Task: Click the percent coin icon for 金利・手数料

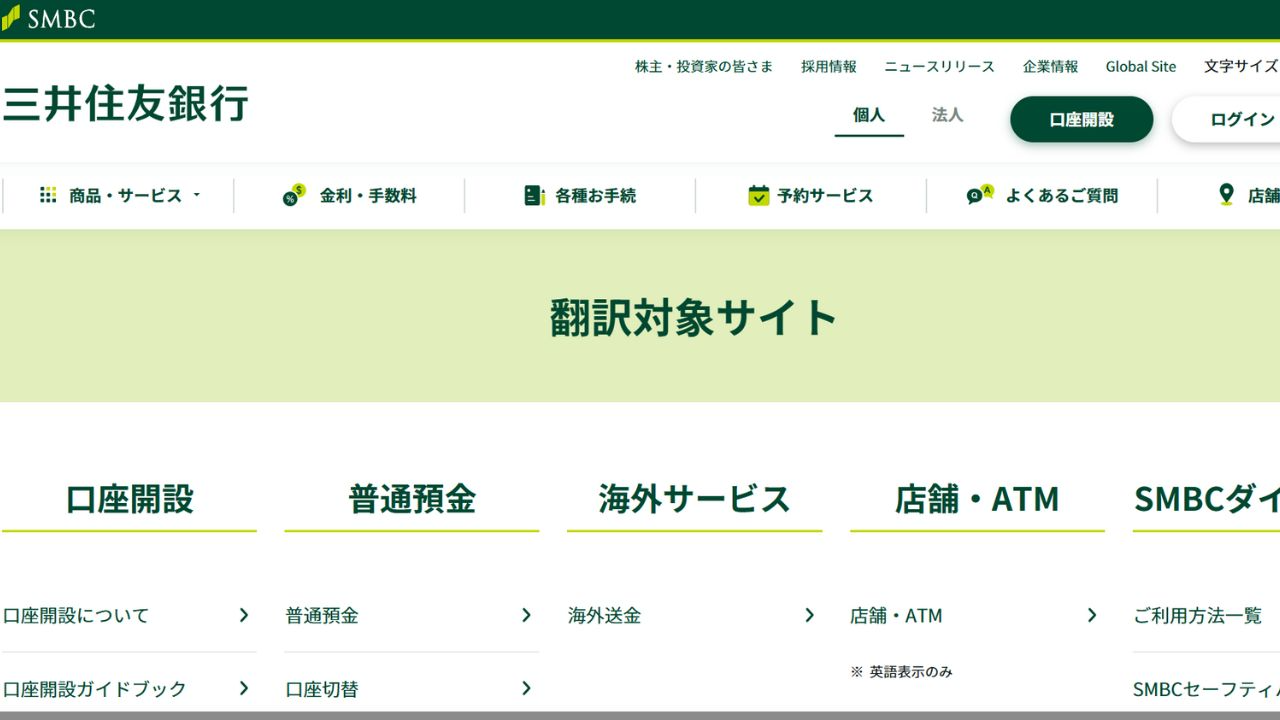Action: (x=294, y=195)
